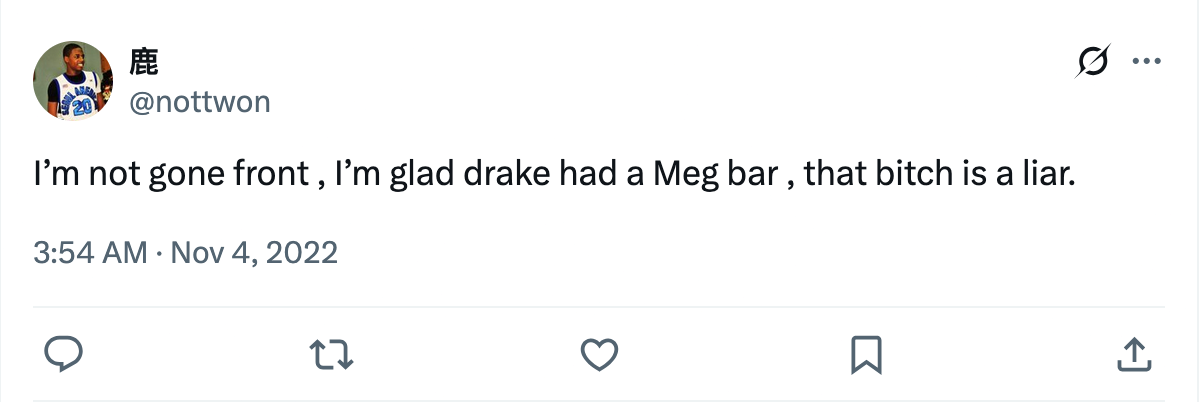Like the tweet with the heart icon
Image resolution: width=1200 pixels, height=402 pixels.
click(x=600, y=353)
